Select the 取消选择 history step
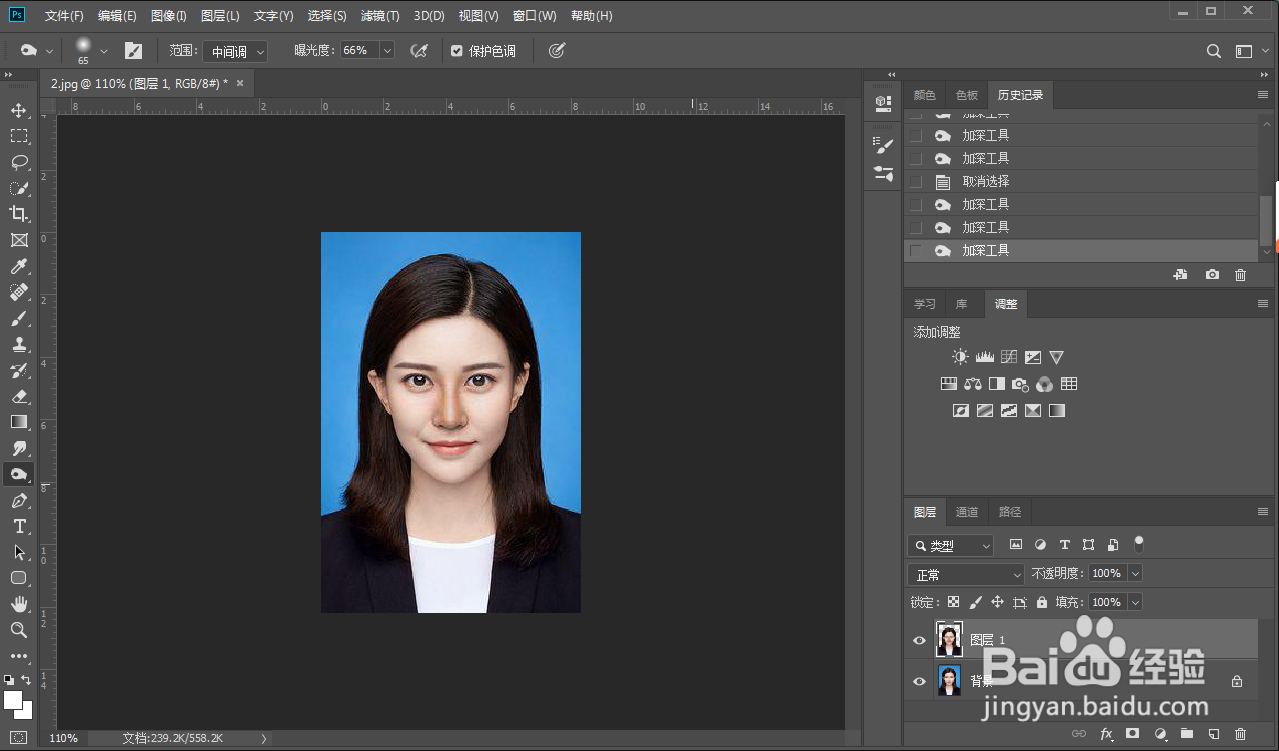This screenshot has width=1279, height=751. 985,182
